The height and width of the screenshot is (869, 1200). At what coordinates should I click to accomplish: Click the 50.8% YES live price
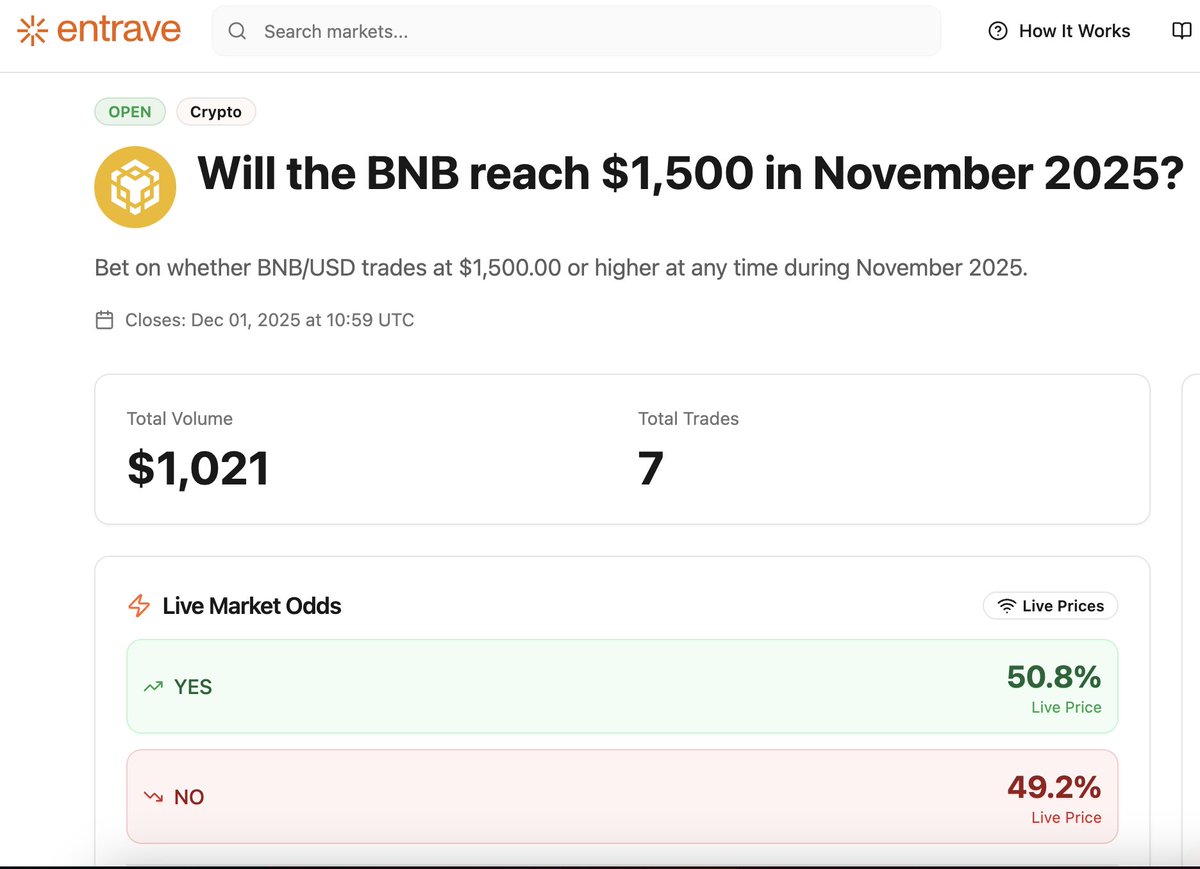tap(1053, 678)
